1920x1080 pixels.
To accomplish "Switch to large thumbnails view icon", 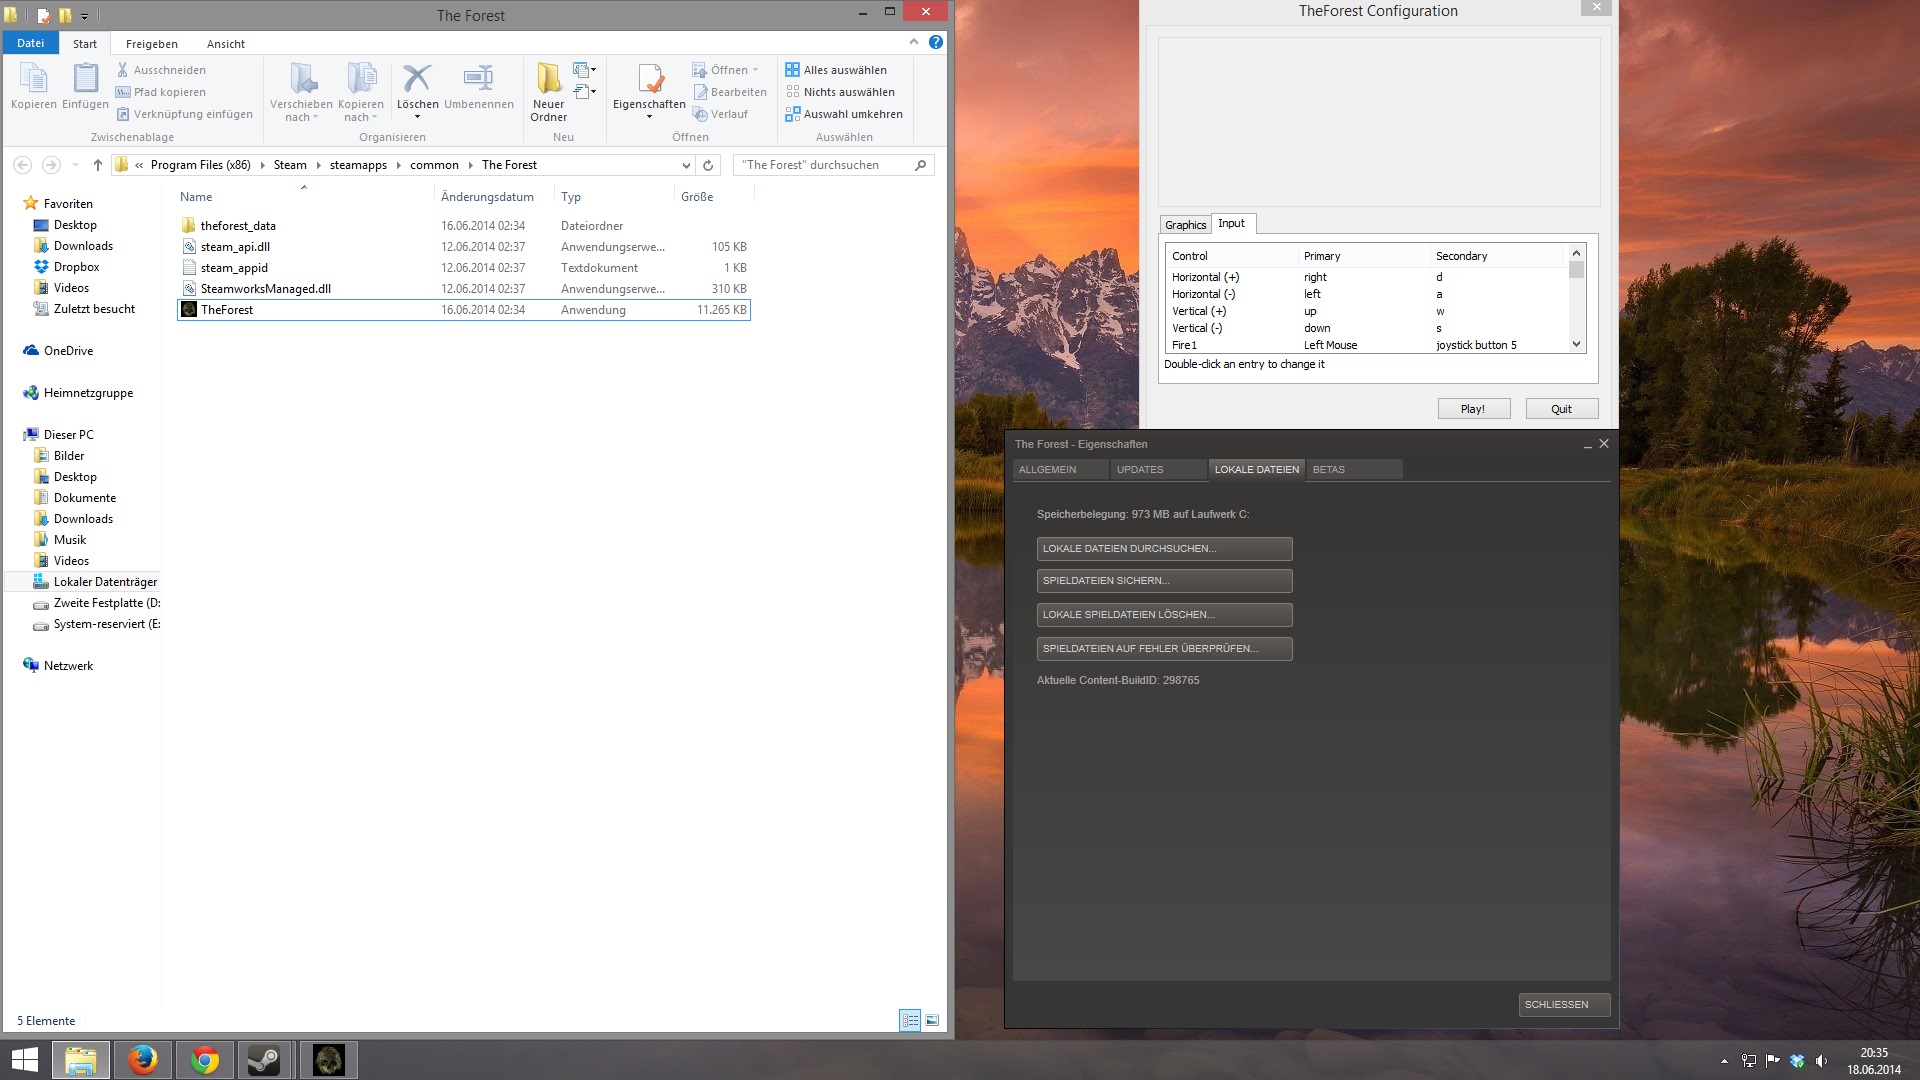I will pyautogui.click(x=932, y=1020).
